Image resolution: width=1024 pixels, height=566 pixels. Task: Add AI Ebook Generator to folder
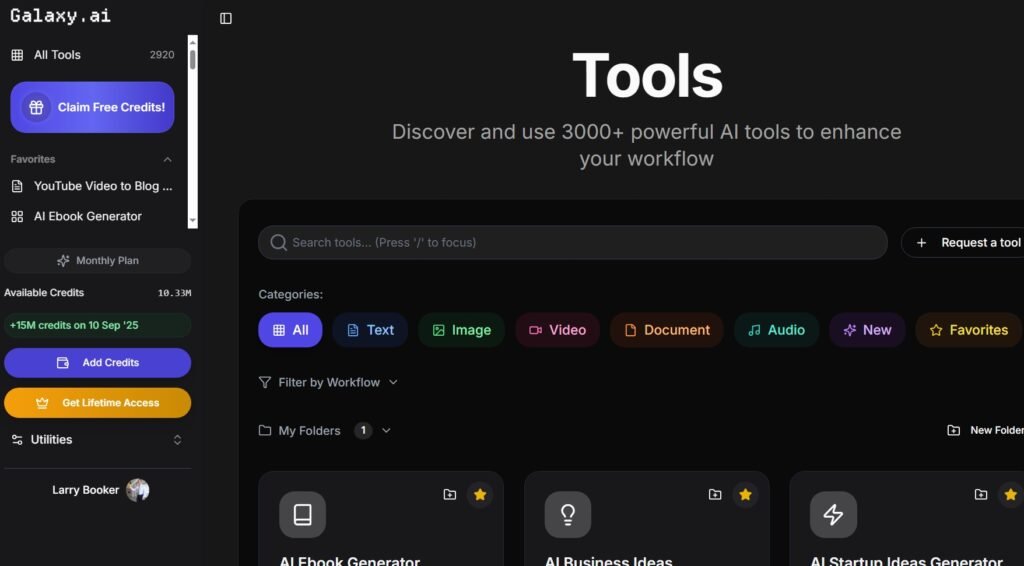pos(450,494)
